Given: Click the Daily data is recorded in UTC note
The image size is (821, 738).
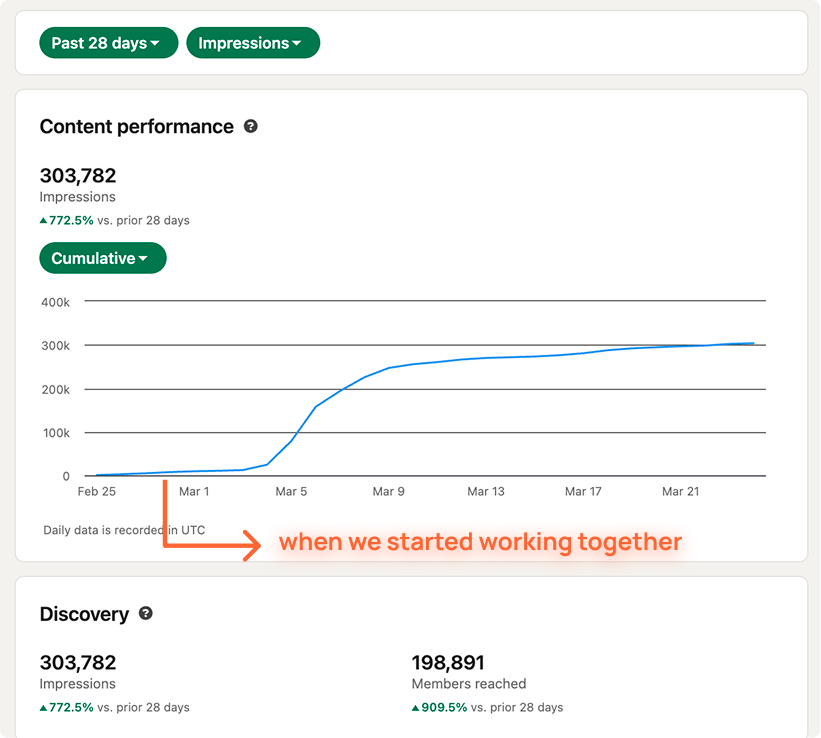Looking at the screenshot, I should pyautogui.click(x=124, y=530).
